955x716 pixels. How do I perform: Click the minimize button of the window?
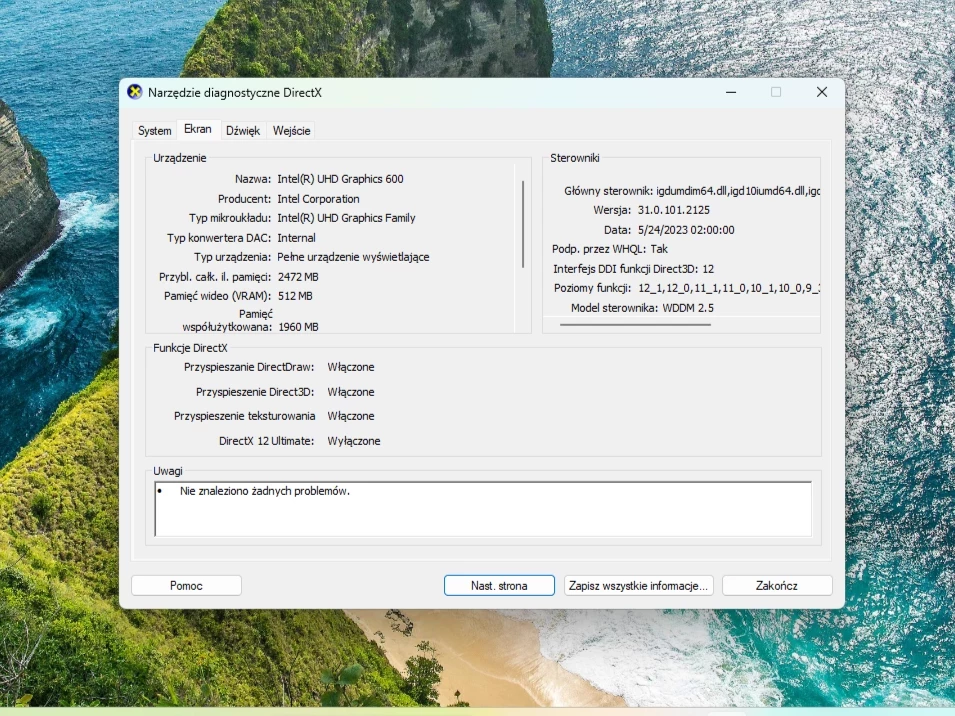click(731, 92)
